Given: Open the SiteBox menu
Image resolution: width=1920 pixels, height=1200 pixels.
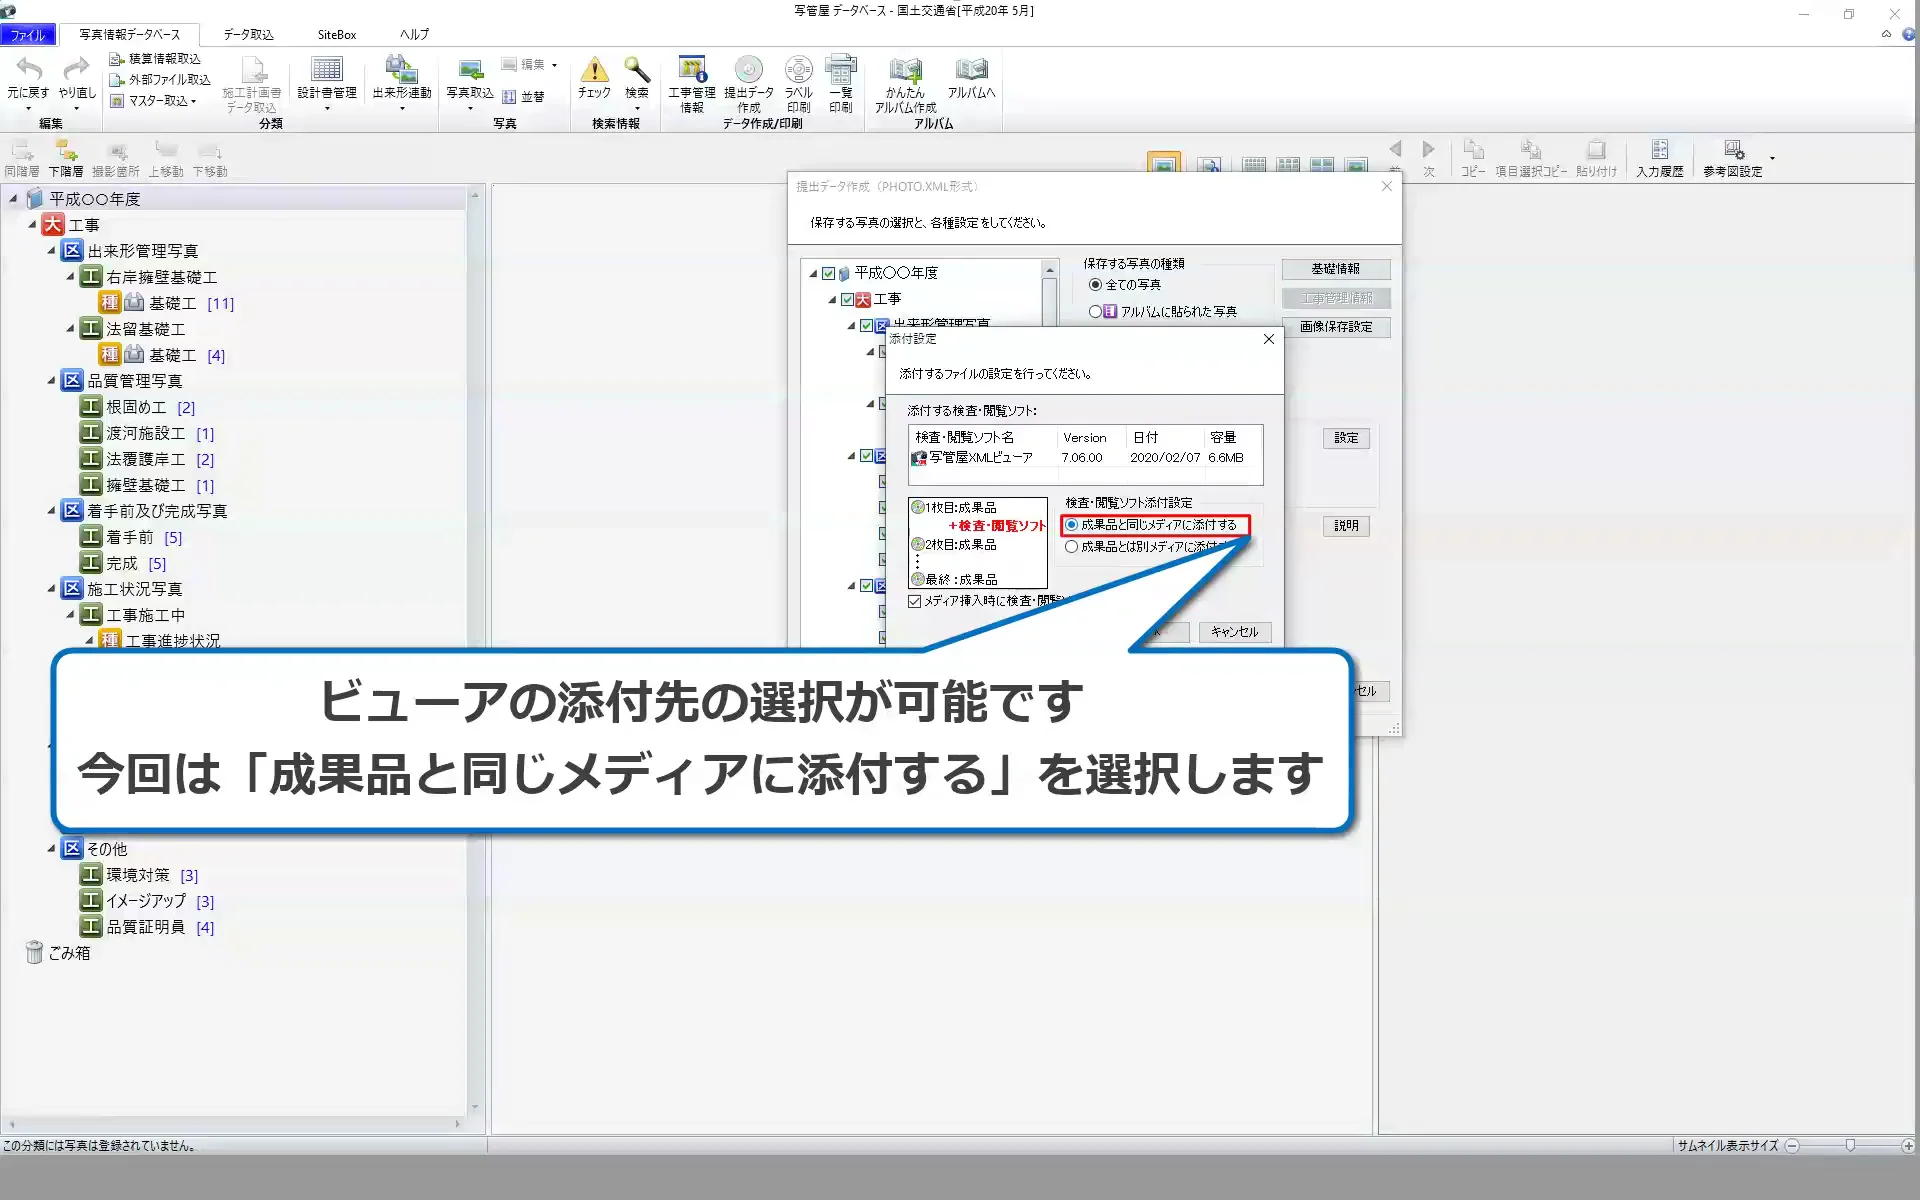Looking at the screenshot, I should pyautogui.click(x=336, y=33).
